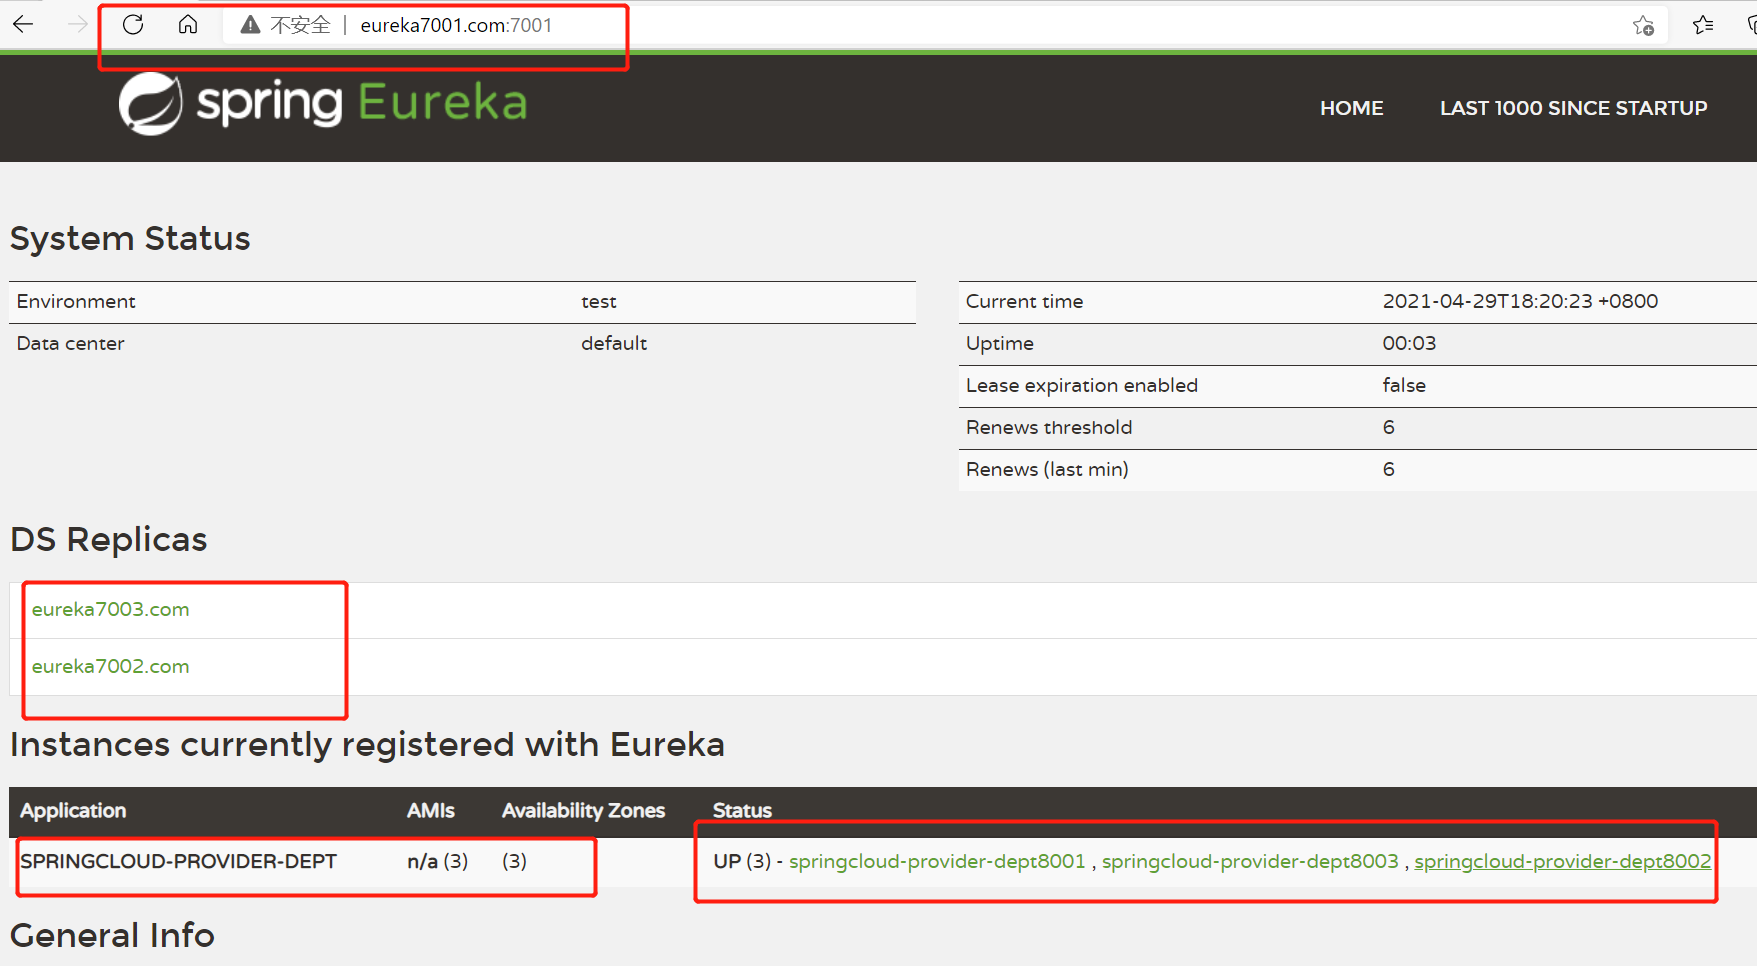Screen dimensions: 1757x966
Task: Click the 'Data center' label
Action: pos(70,343)
